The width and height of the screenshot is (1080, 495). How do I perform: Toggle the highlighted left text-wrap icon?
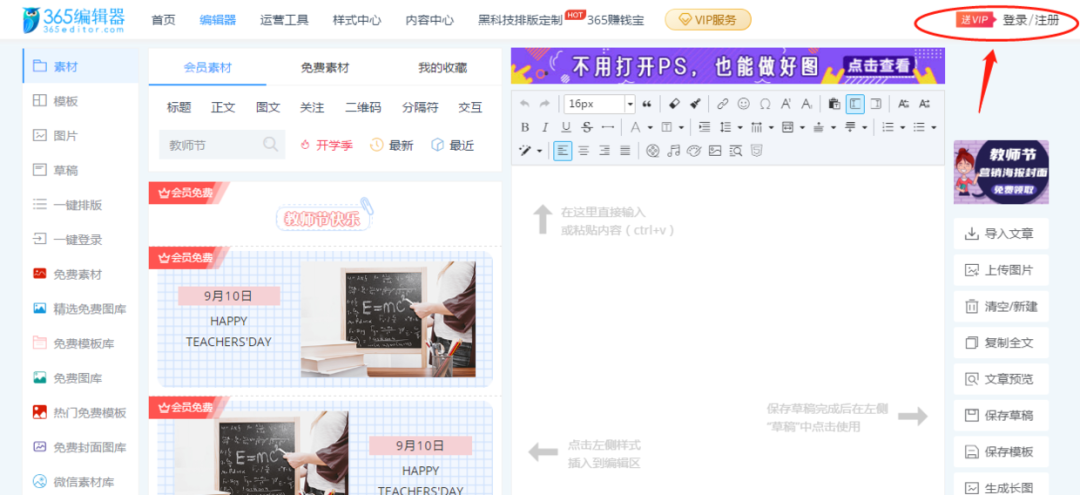(x=855, y=104)
